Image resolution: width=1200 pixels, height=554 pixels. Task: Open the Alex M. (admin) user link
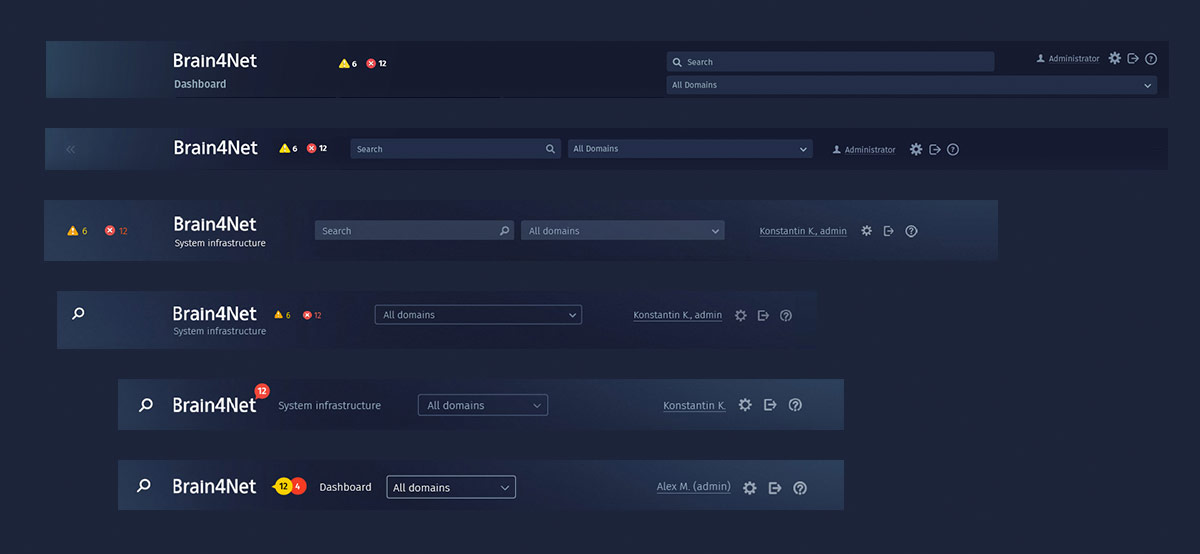(693, 487)
